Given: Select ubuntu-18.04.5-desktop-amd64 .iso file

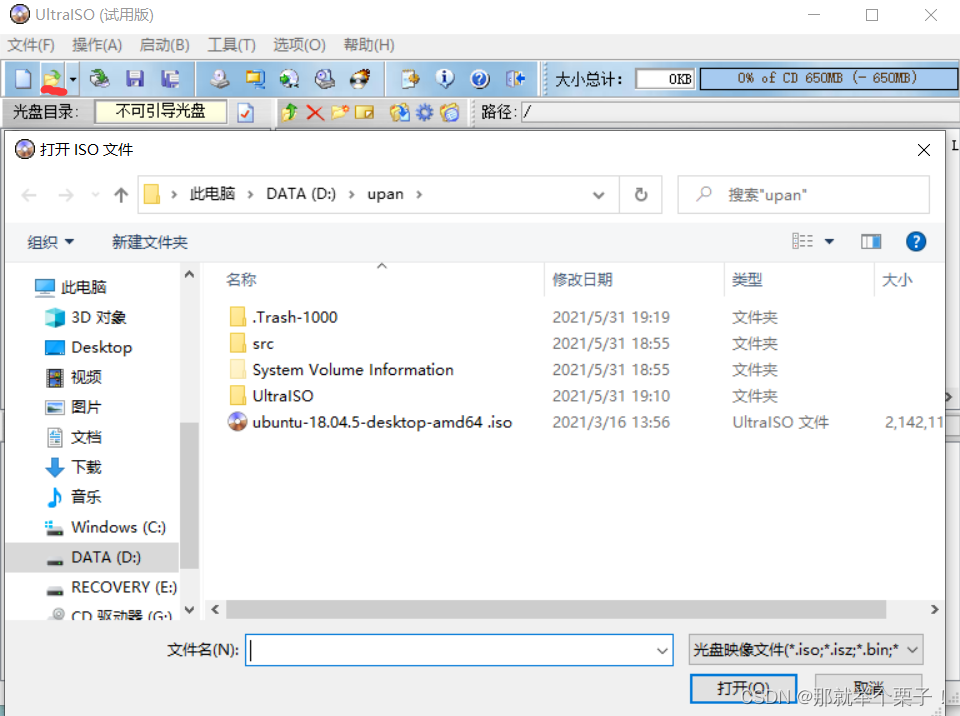Looking at the screenshot, I should [x=370, y=422].
